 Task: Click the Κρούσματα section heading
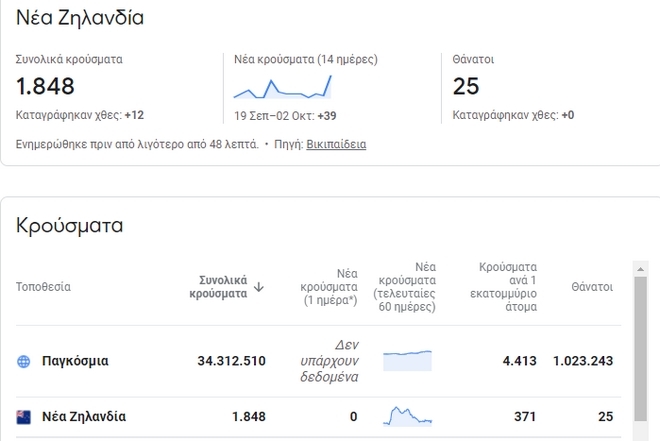click(x=70, y=226)
